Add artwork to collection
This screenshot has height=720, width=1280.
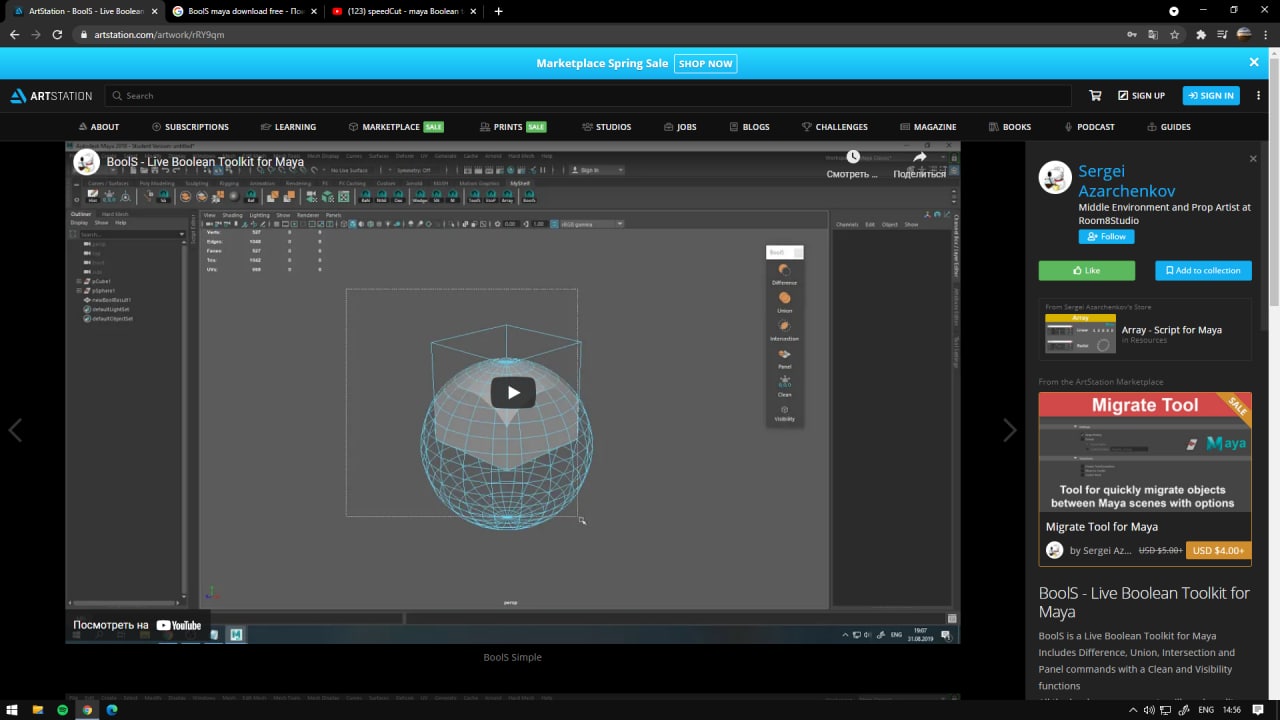pyautogui.click(x=1203, y=270)
